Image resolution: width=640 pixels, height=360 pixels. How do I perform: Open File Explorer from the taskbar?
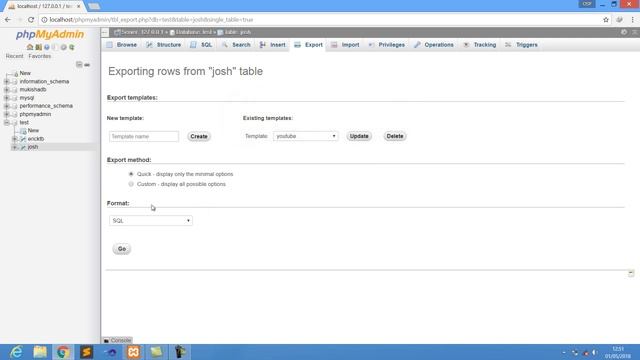[x=40, y=352]
